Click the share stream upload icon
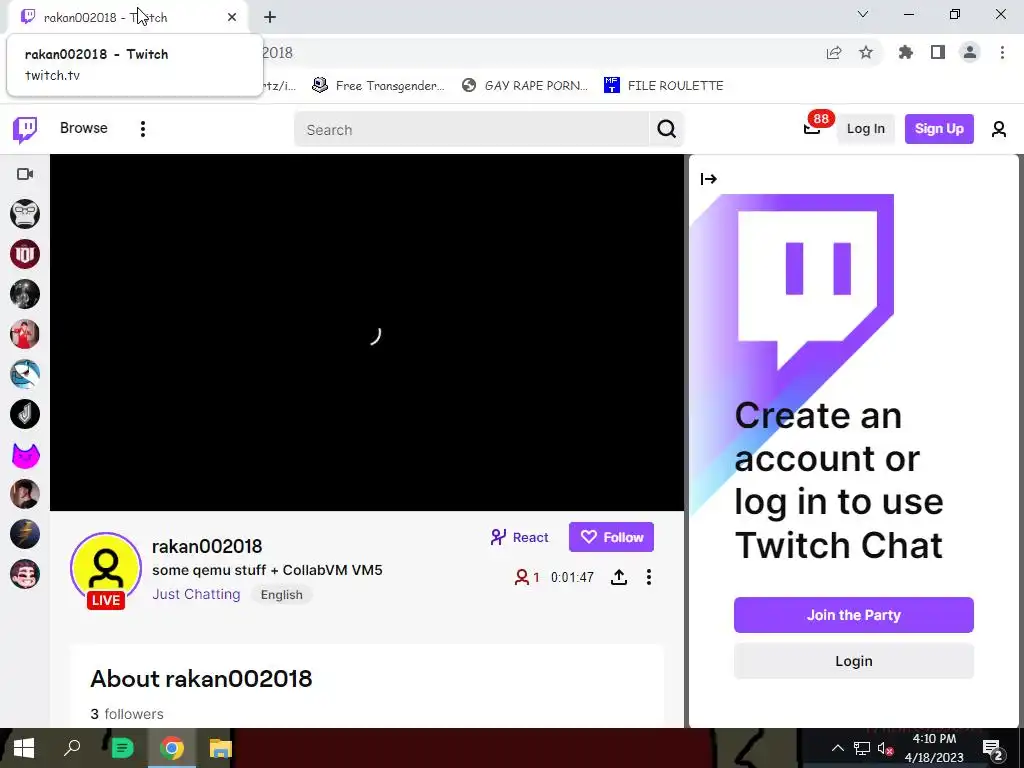The image size is (1024, 768). pyautogui.click(x=618, y=577)
